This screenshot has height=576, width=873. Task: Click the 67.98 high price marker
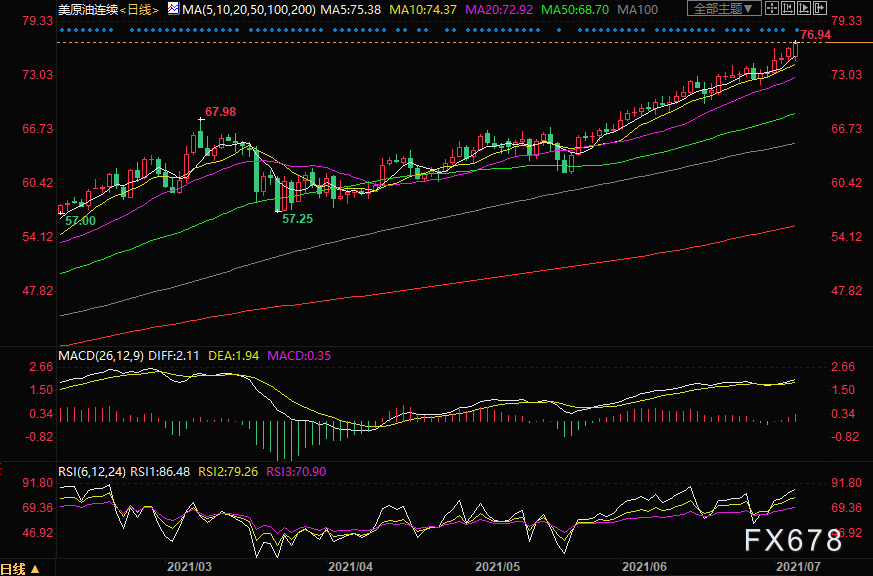pos(220,112)
